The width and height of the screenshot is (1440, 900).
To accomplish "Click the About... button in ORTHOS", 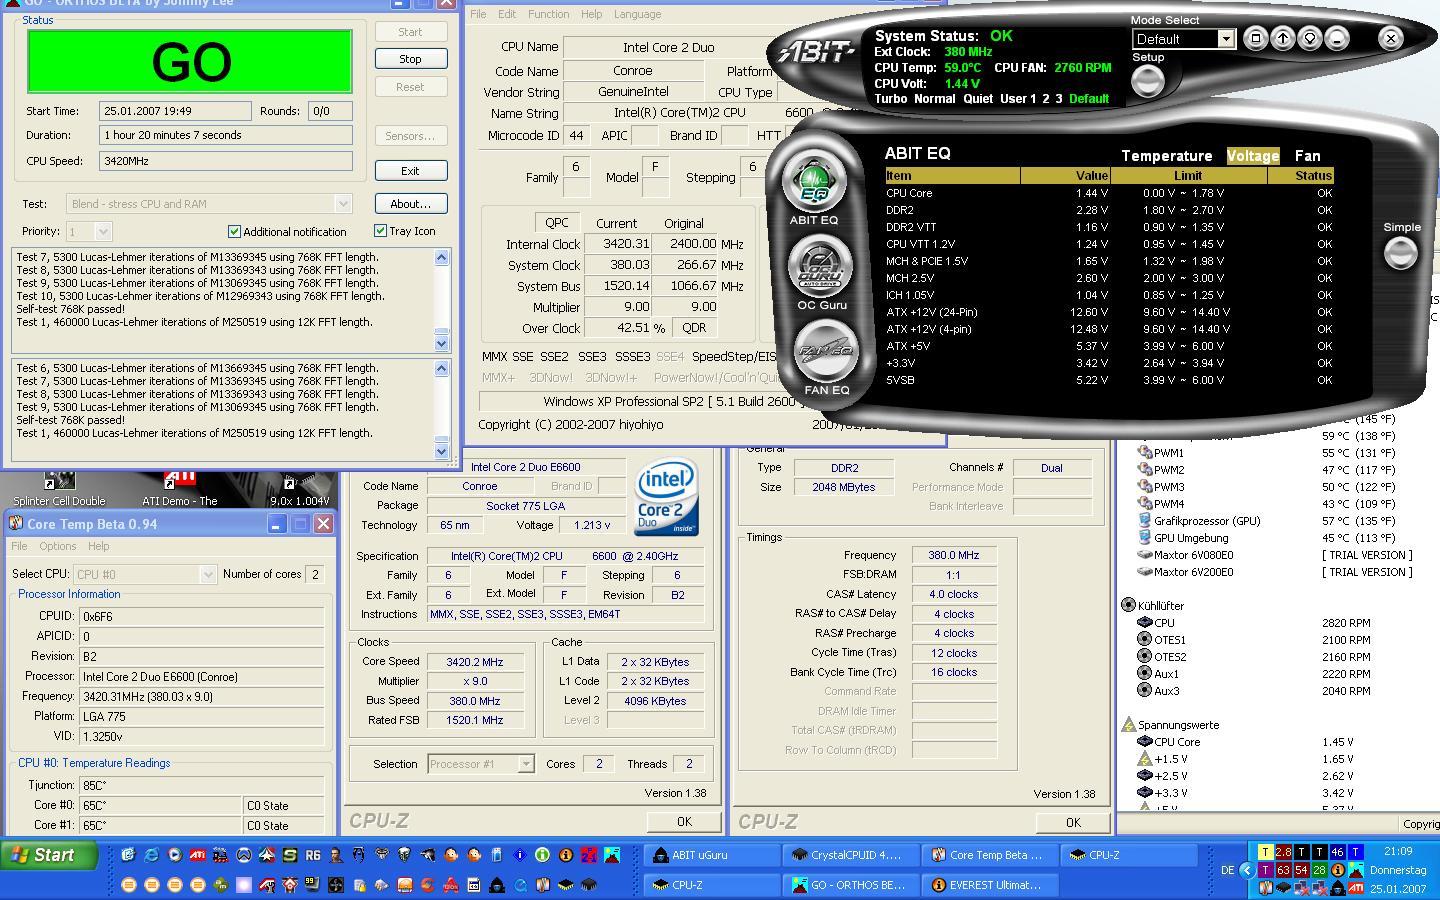I will (410, 204).
